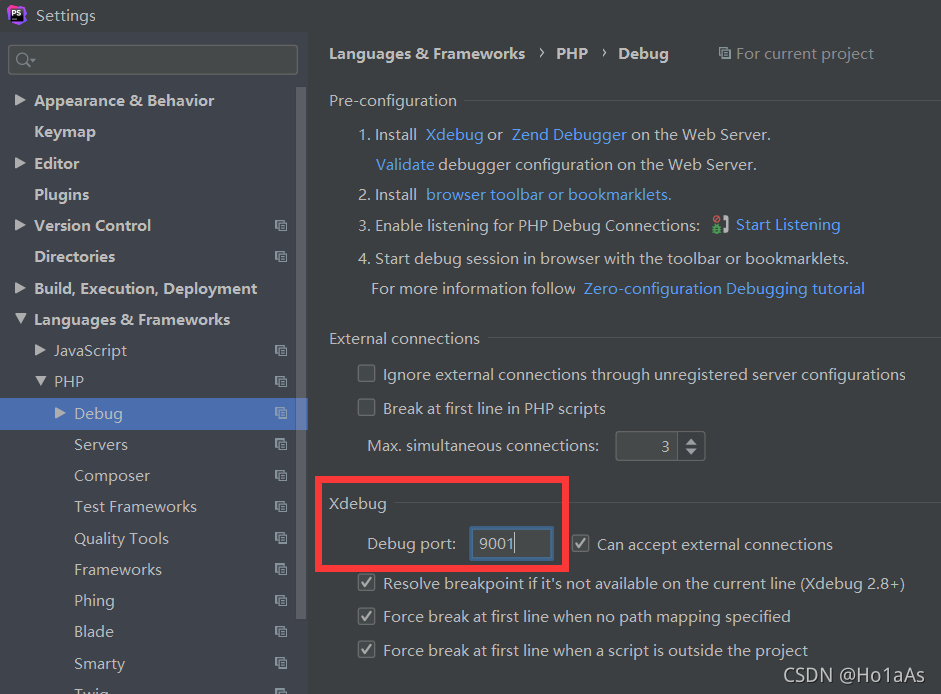The height and width of the screenshot is (694, 941).
Task: Click the project-level icon beside Blade
Action: (x=281, y=632)
